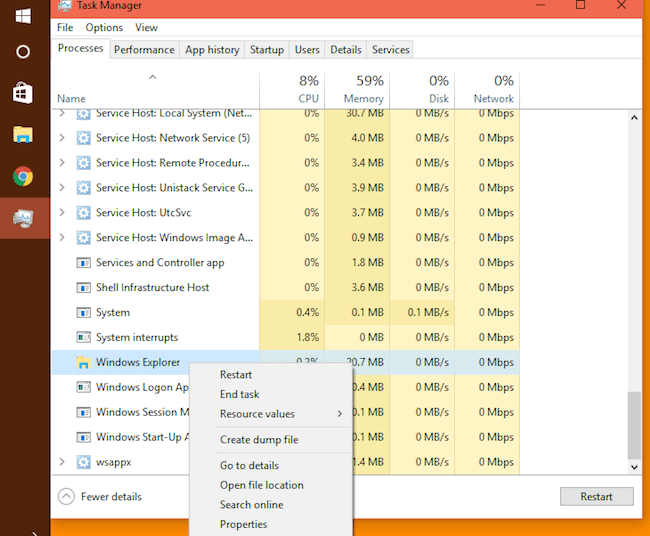Click the Windows Start-Up Application icon
Image resolution: width=650 pixels, height=536 pixels.
84,437
